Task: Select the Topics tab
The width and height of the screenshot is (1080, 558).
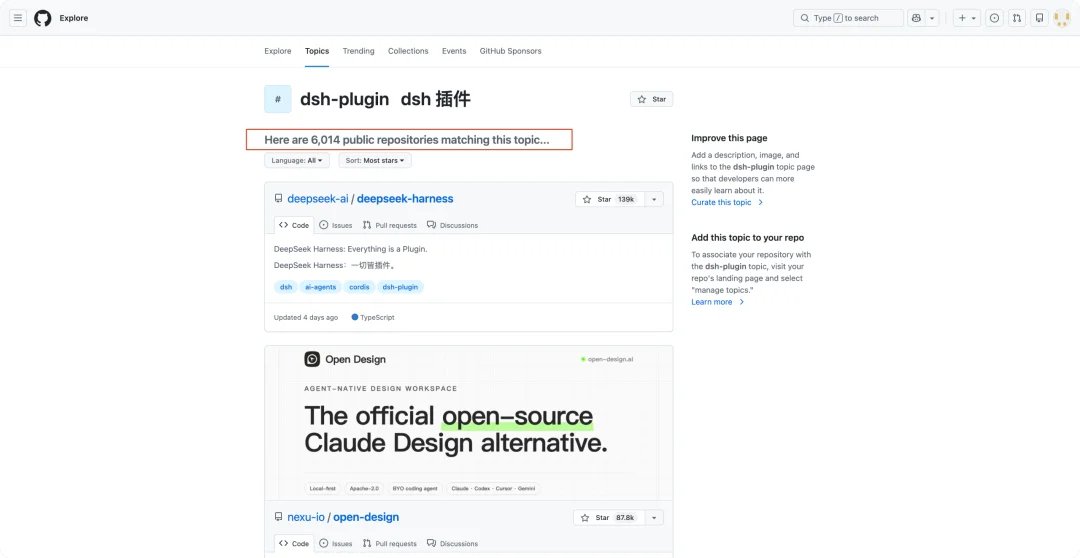Action: 317,51
